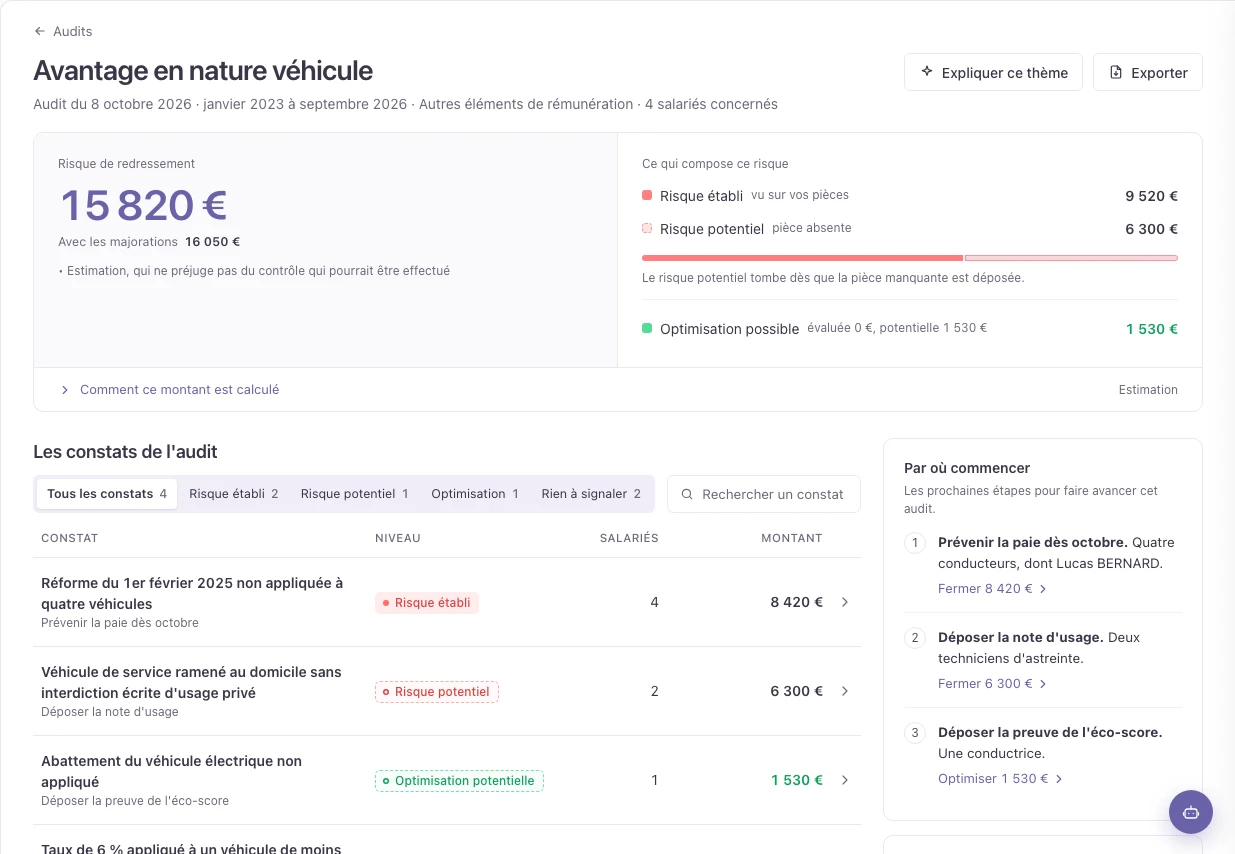The width and height of the screenshot is (1235, 854).
Task: Click the red Risque établi legend swatch
Action: (647, 196)
